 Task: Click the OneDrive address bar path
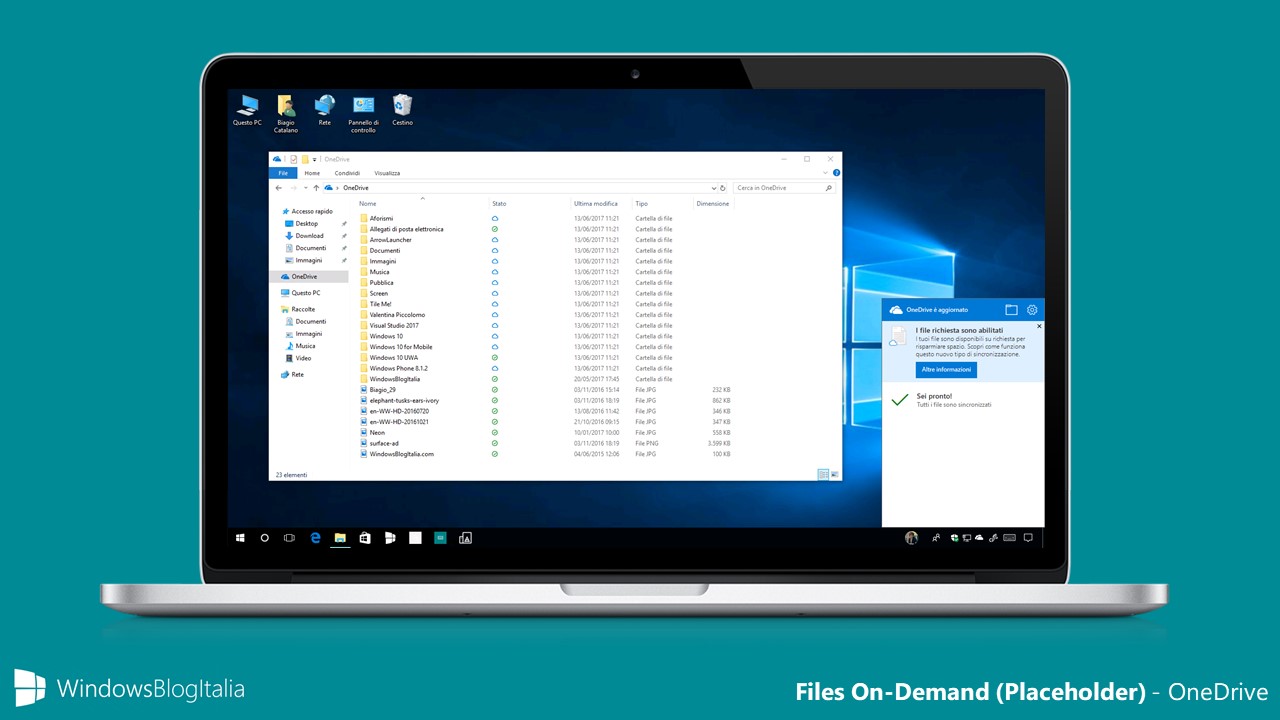(x=356, y=188)
